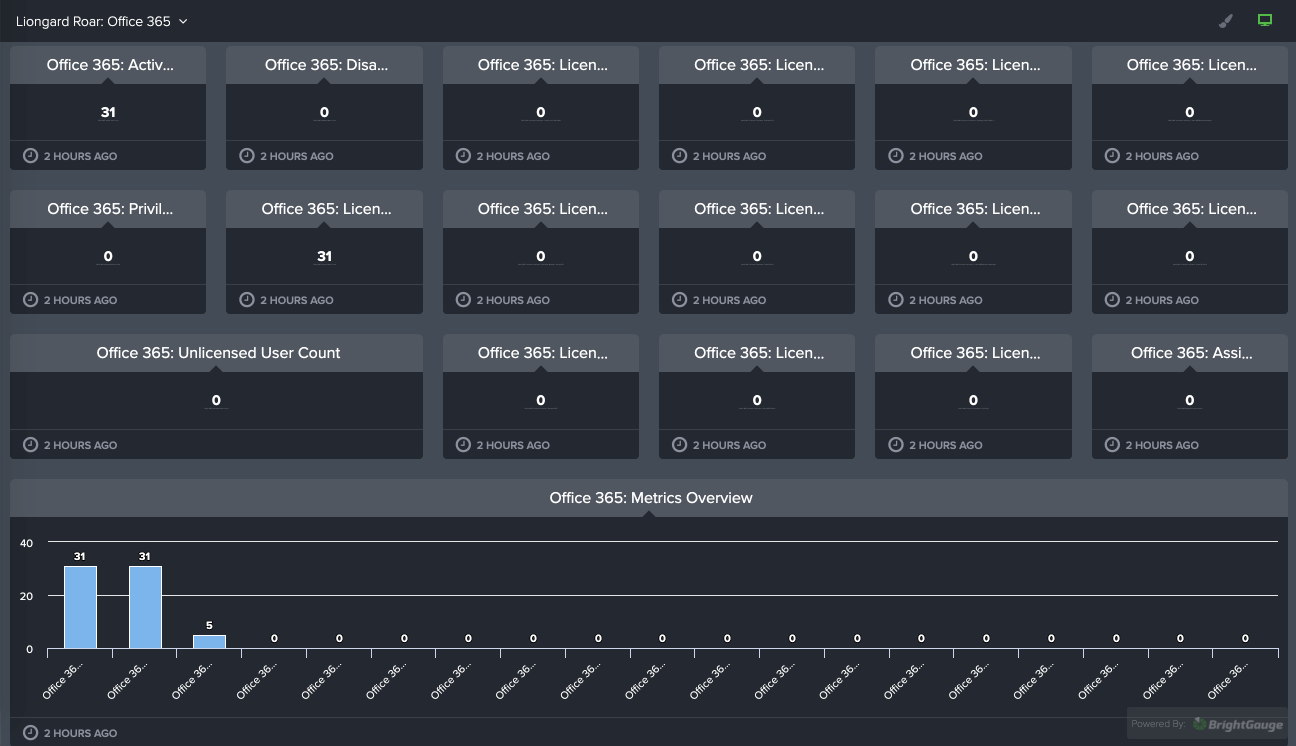Select the chart bar labeled 5
Viewport: 1296px width, 746px height.
pyautogui.click(x=209, y=642)
